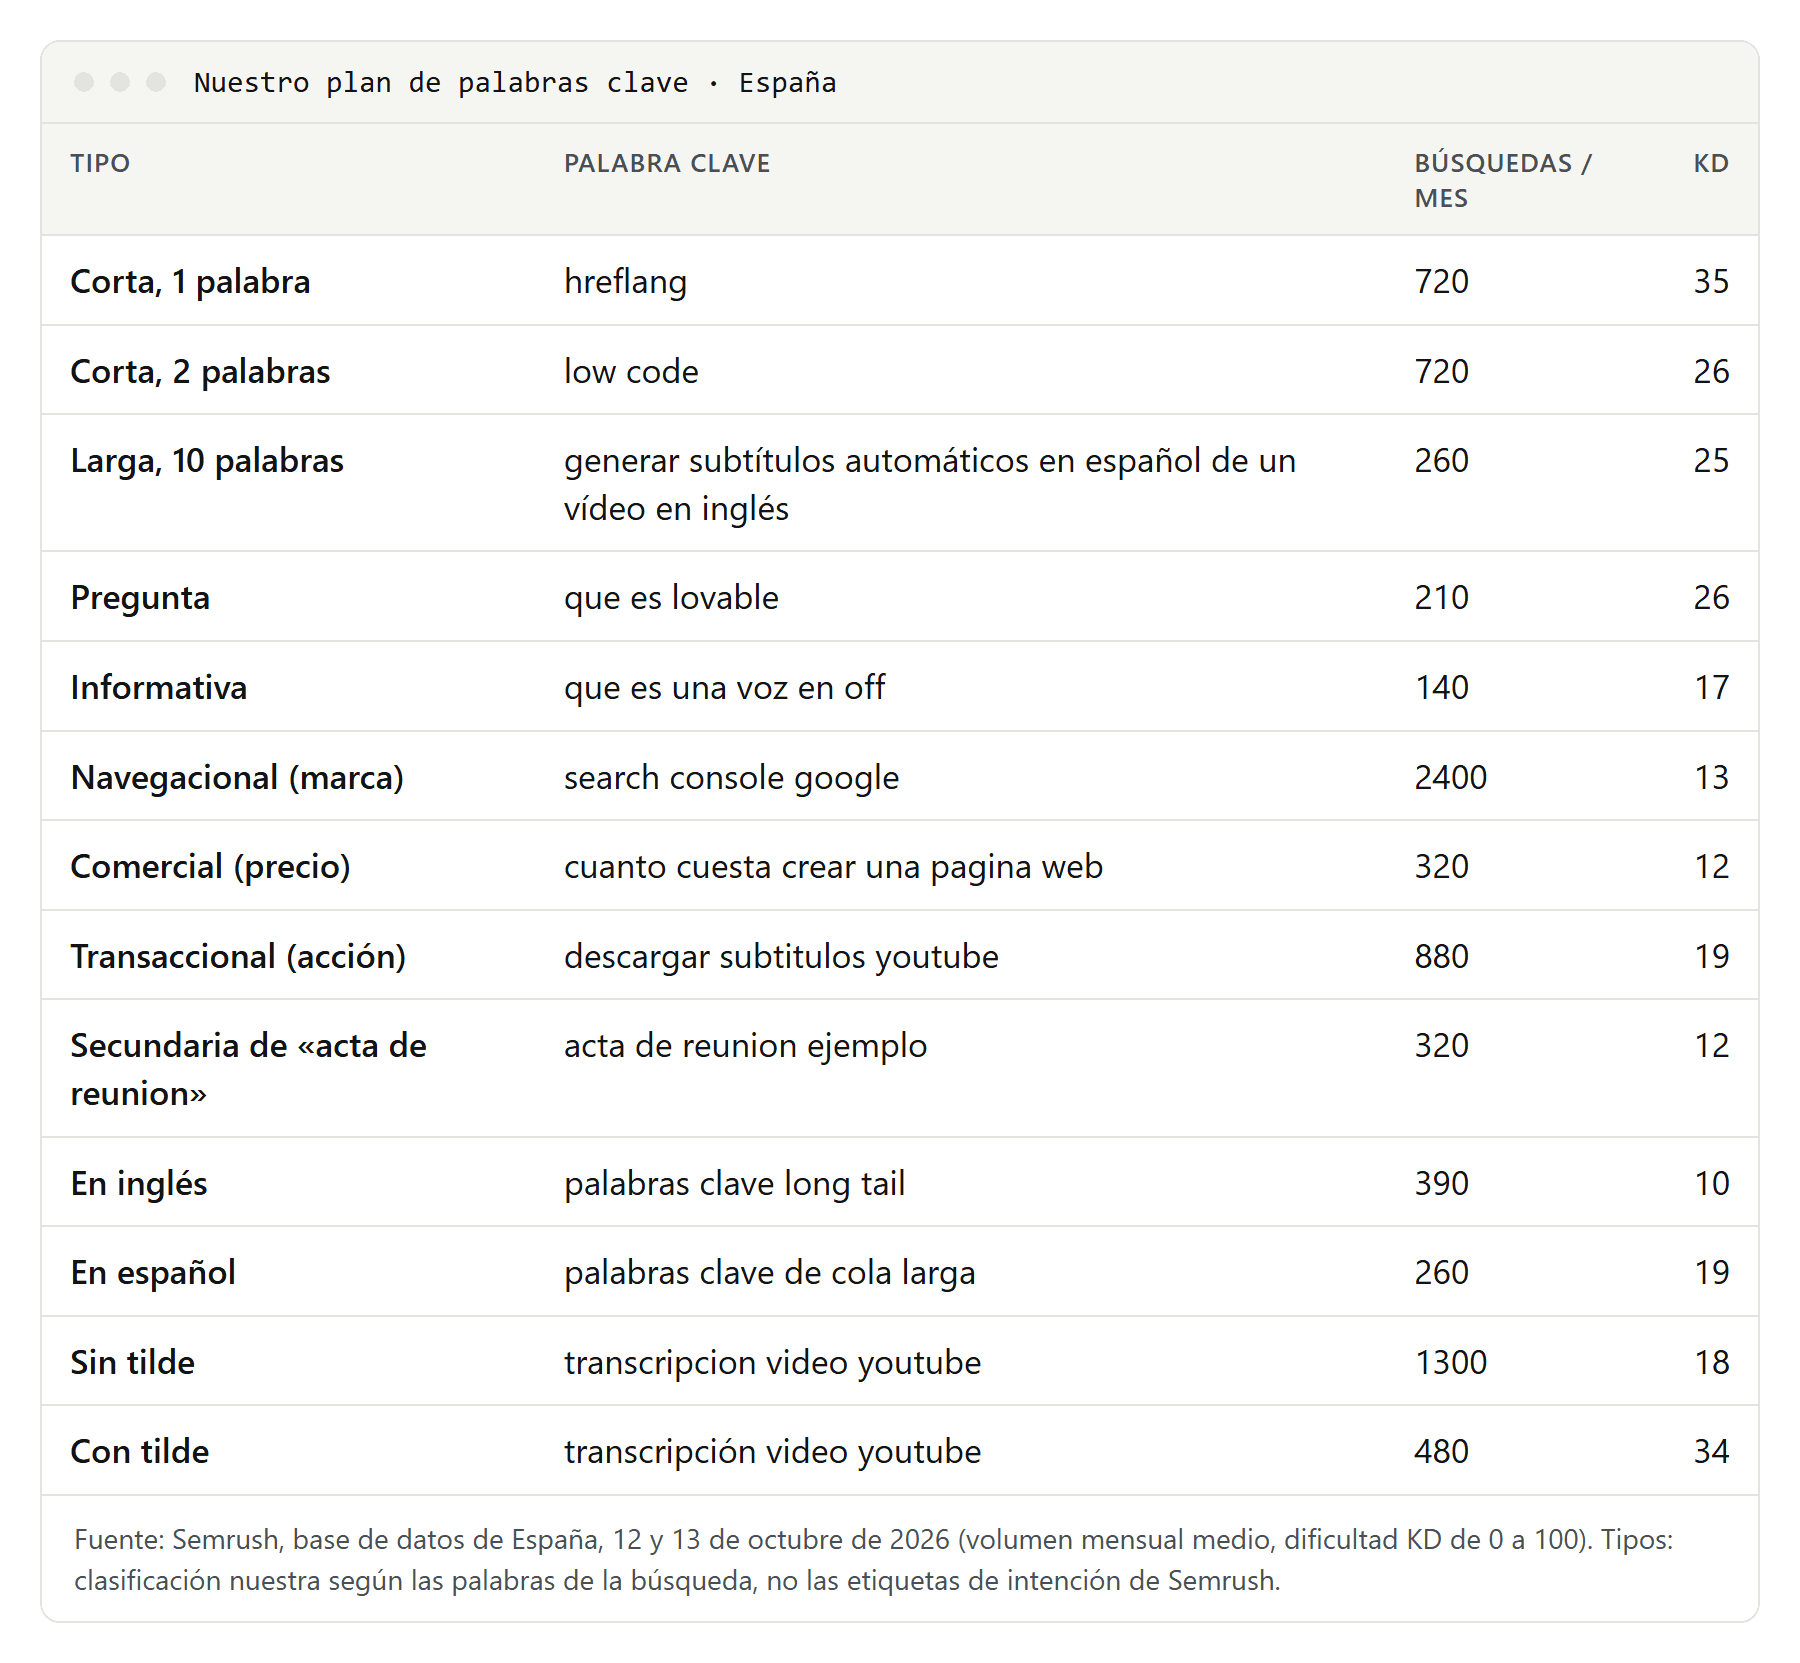Select 'que es lovable' keyword
This screenshot has width=1800, height=1663.
(671, 598)
